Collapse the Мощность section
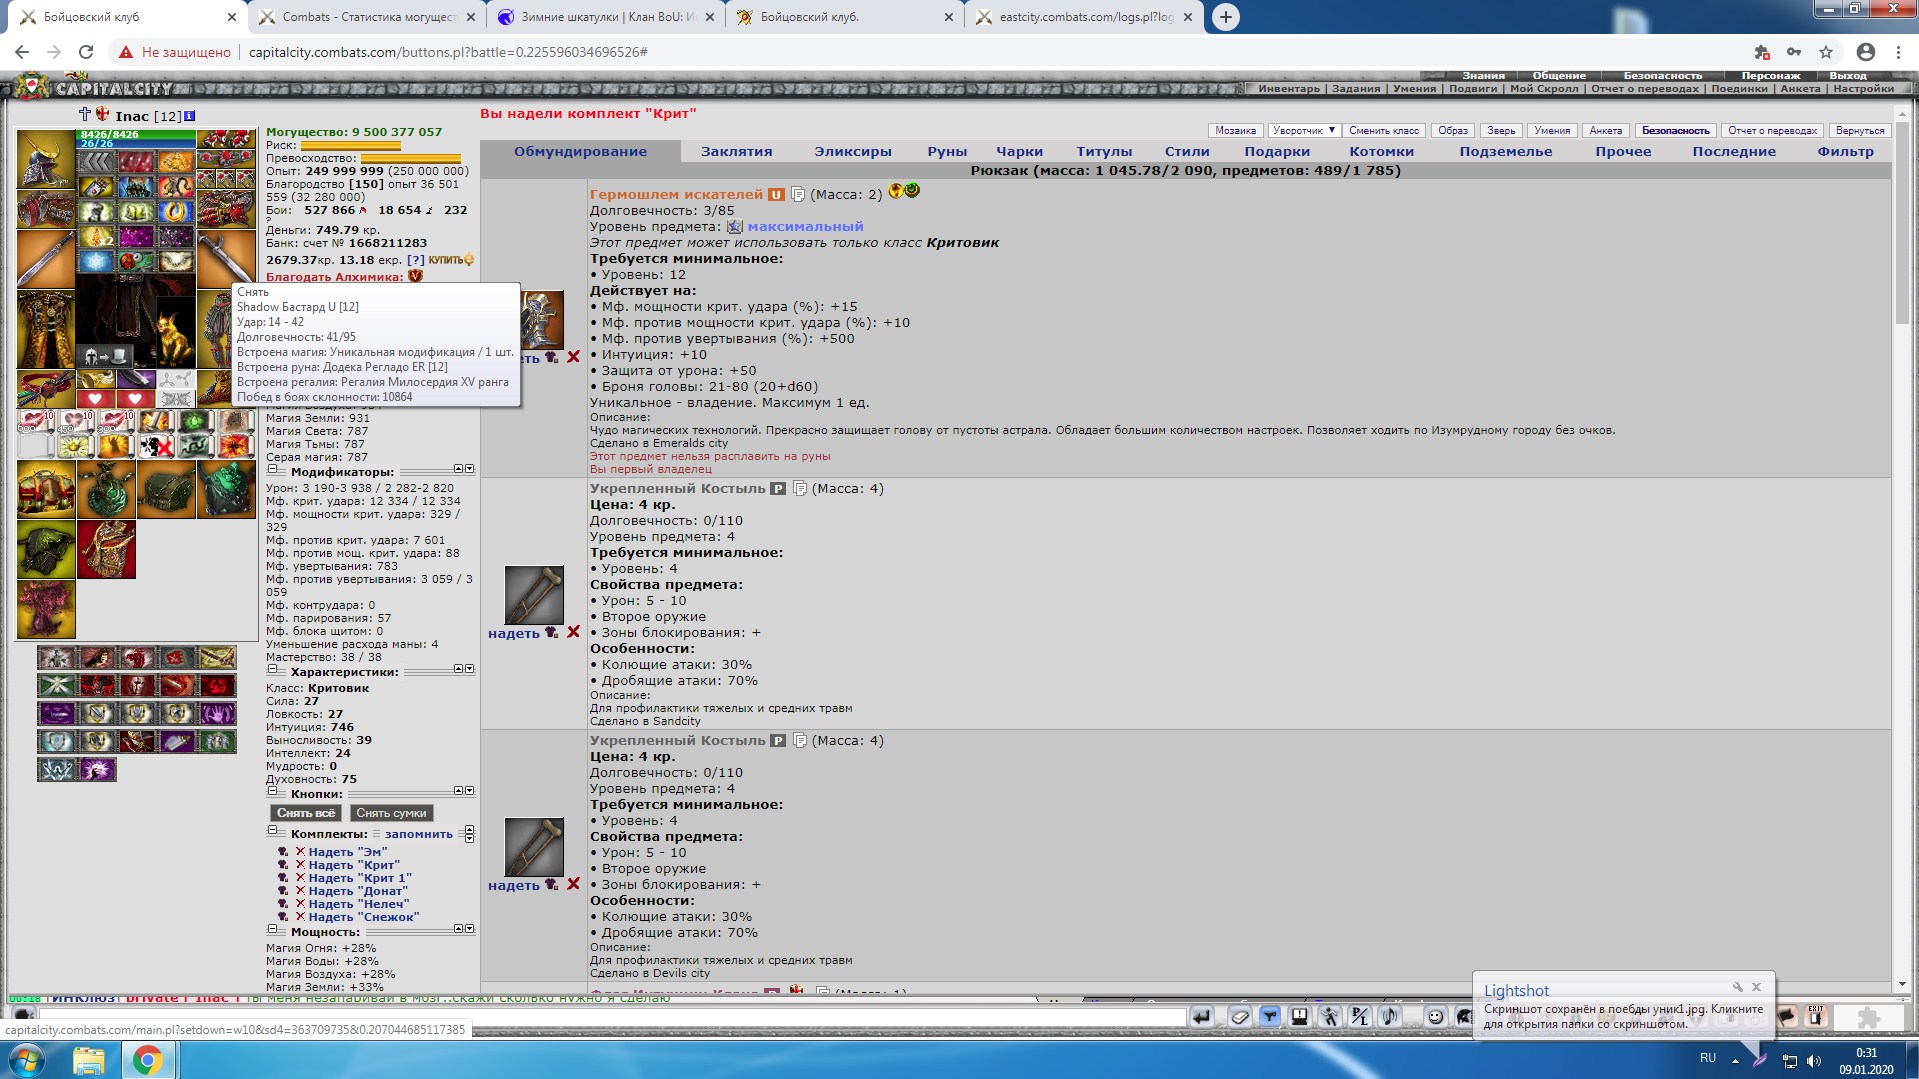The width and height of the screenshot is (1919, 1079). (x=272, y=929)
